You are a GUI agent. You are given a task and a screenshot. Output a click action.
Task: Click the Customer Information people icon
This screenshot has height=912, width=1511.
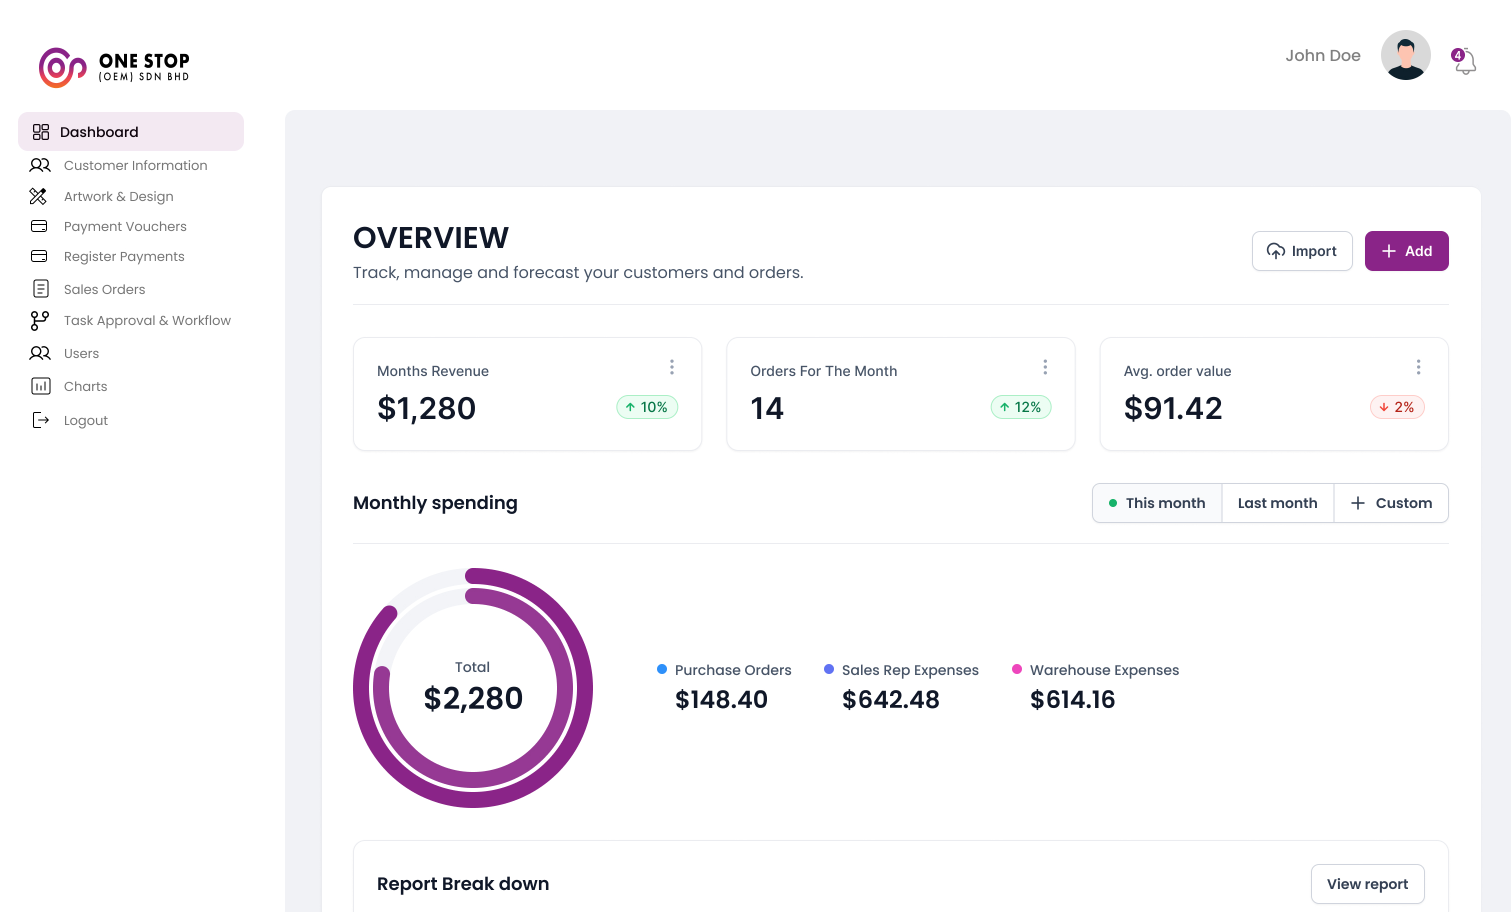40,165
